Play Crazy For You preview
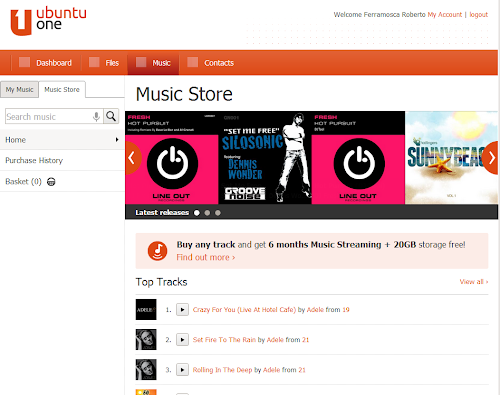The width and height of the screenshot is (500, 395). point(182,310)
